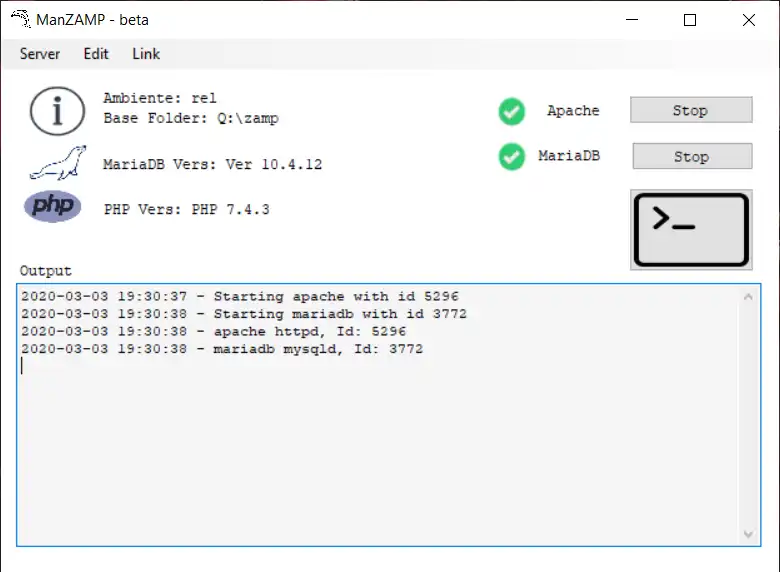The image size is (780, 572).
Task: Click the Apache service label
Action: click(x=573, y=110)
